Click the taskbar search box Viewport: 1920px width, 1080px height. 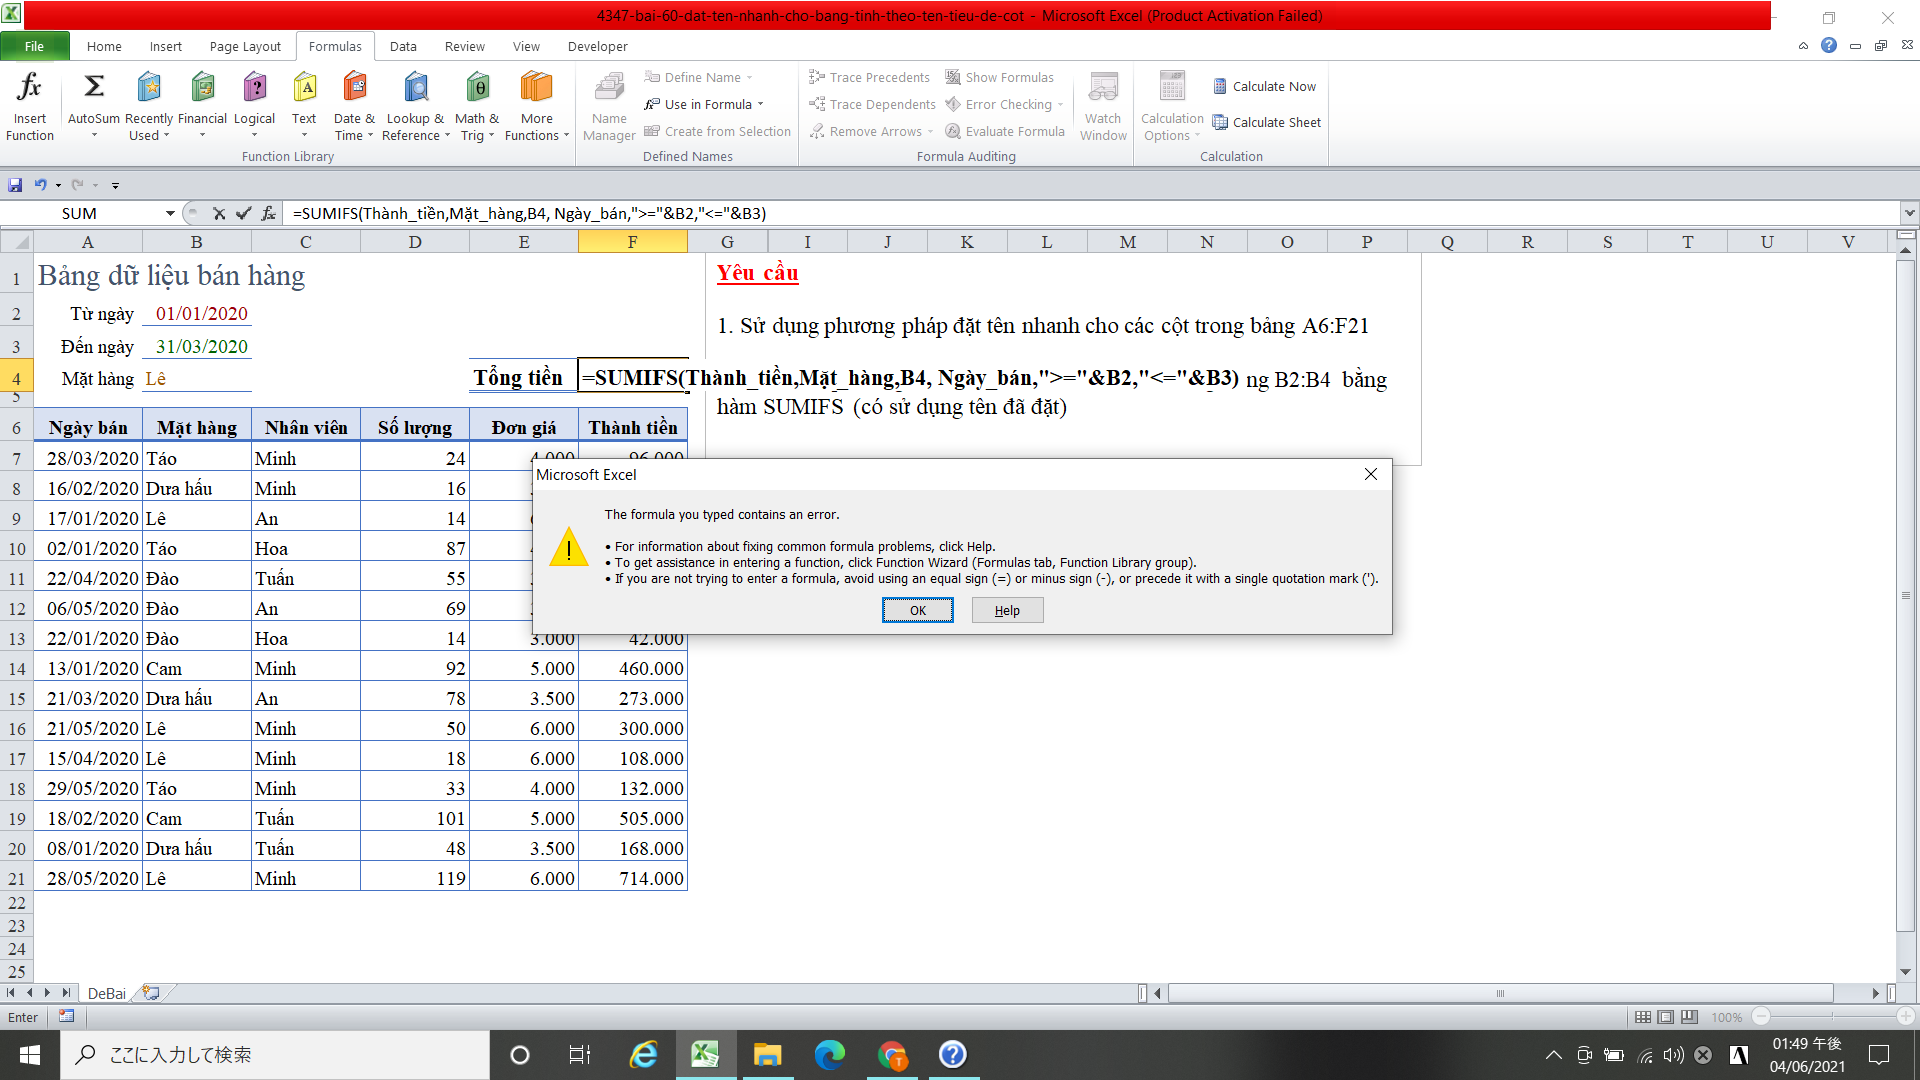click(275, 1055)
